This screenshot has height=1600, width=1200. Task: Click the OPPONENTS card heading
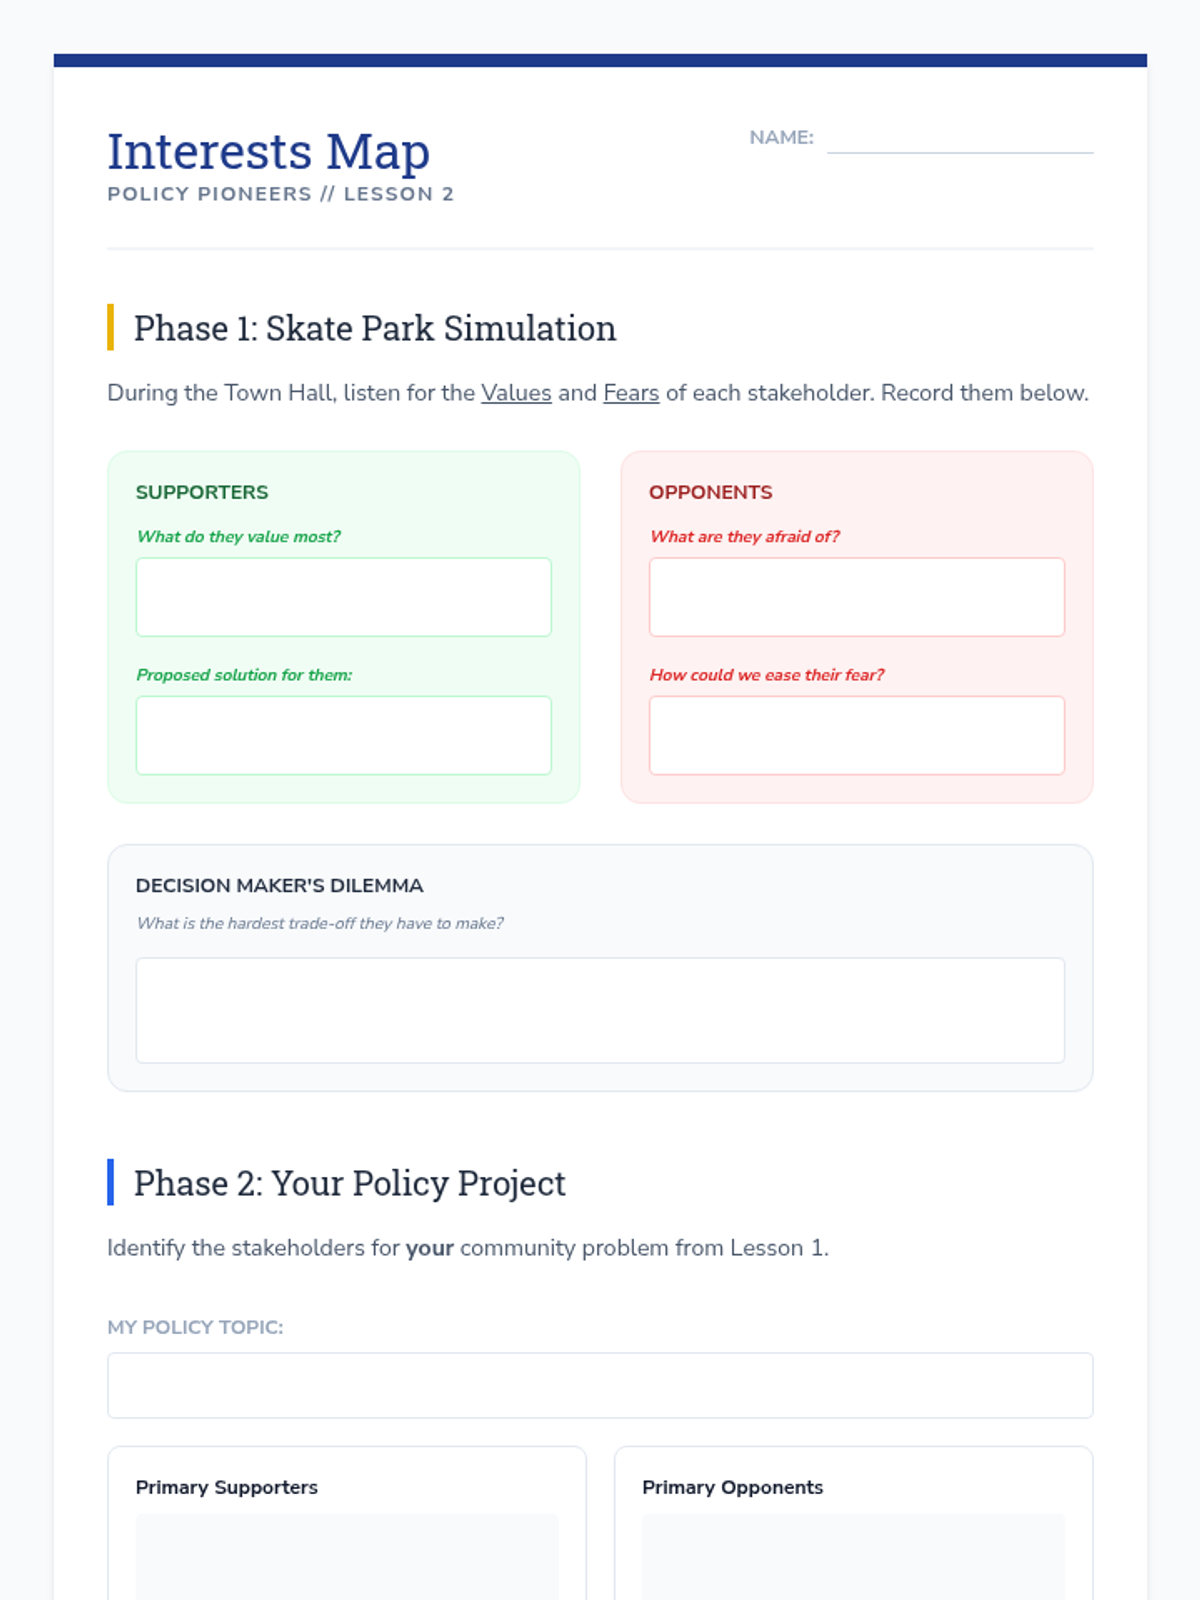[711, 492]
